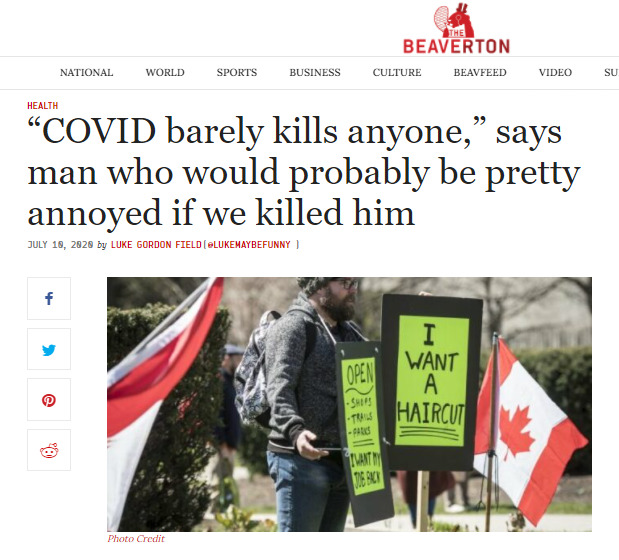
Task: Go to the Sports section
Action: pyautogui.click(x=237, y=73)
